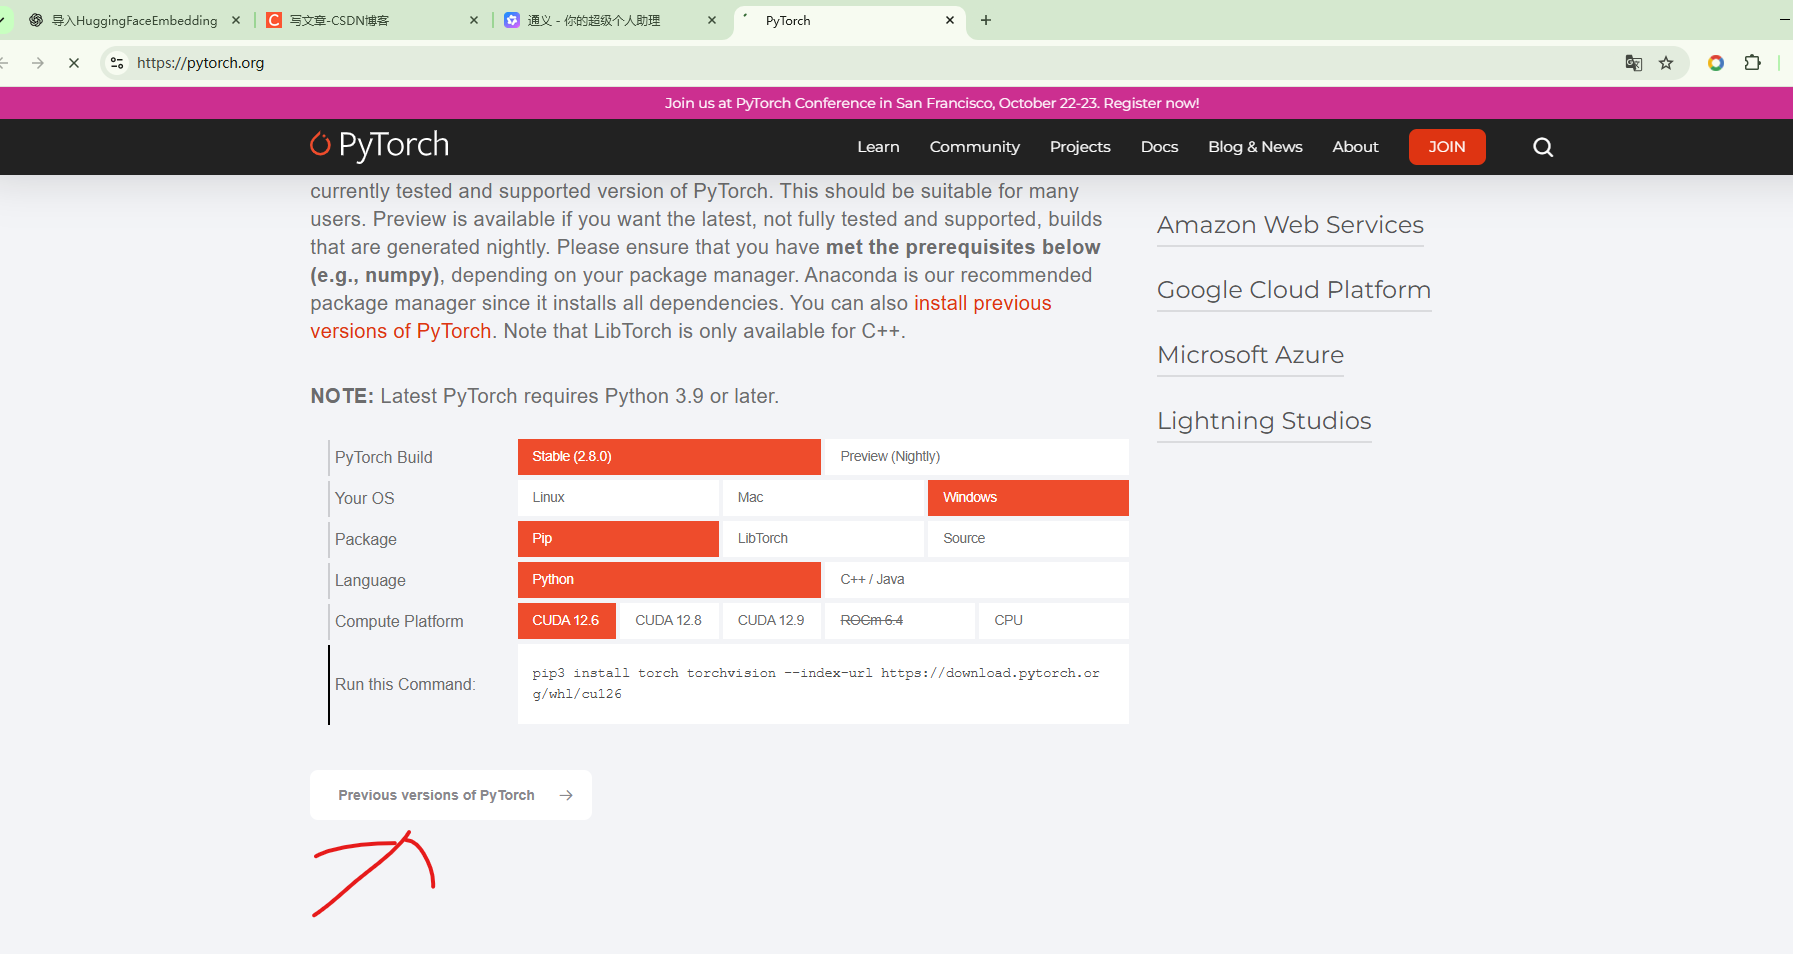Open the site search magnifier icon
The width and height of the screenshot is (1793, 972).
point(1543,147)
